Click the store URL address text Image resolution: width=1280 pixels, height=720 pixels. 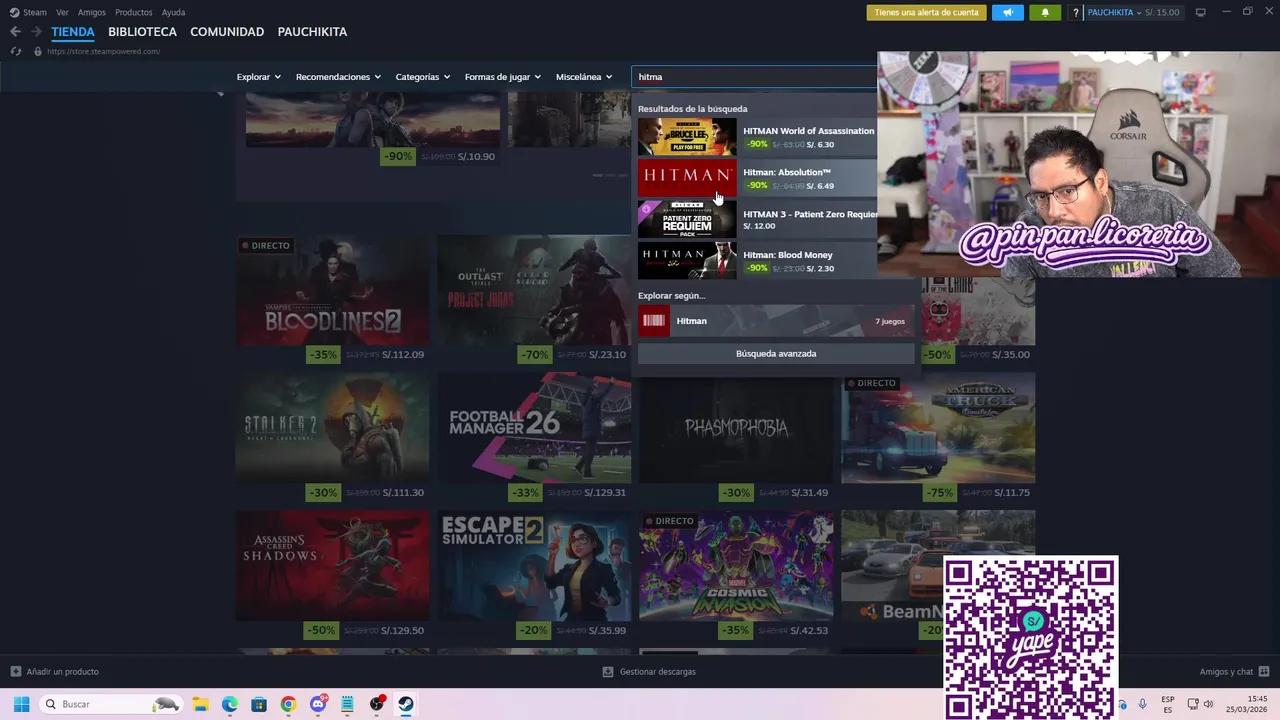click(x=103, y=51)
